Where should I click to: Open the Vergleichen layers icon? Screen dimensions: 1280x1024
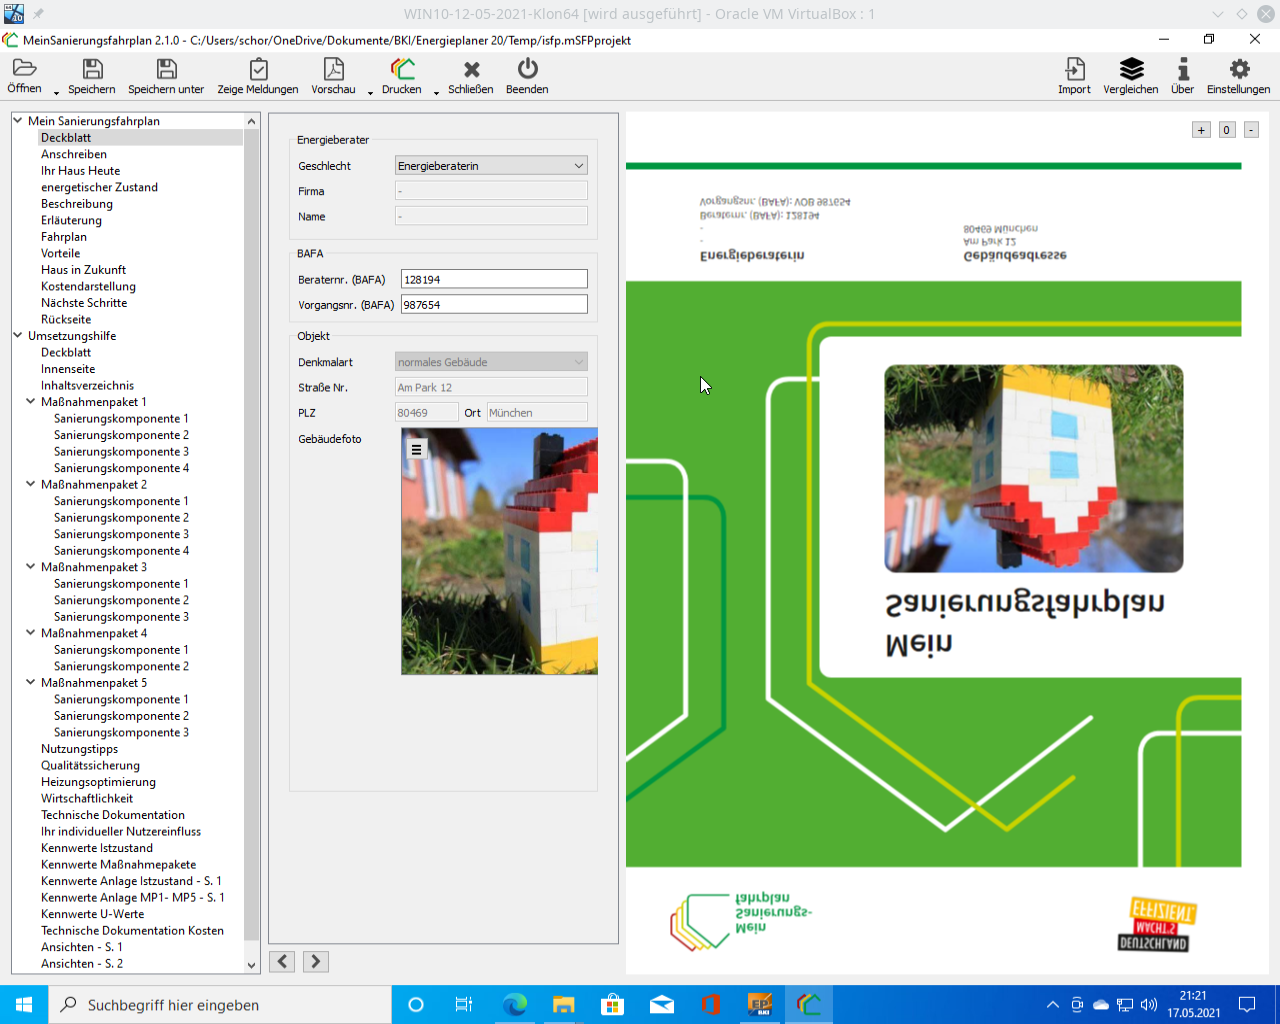pyautogui.click(x=1131, y=69)
